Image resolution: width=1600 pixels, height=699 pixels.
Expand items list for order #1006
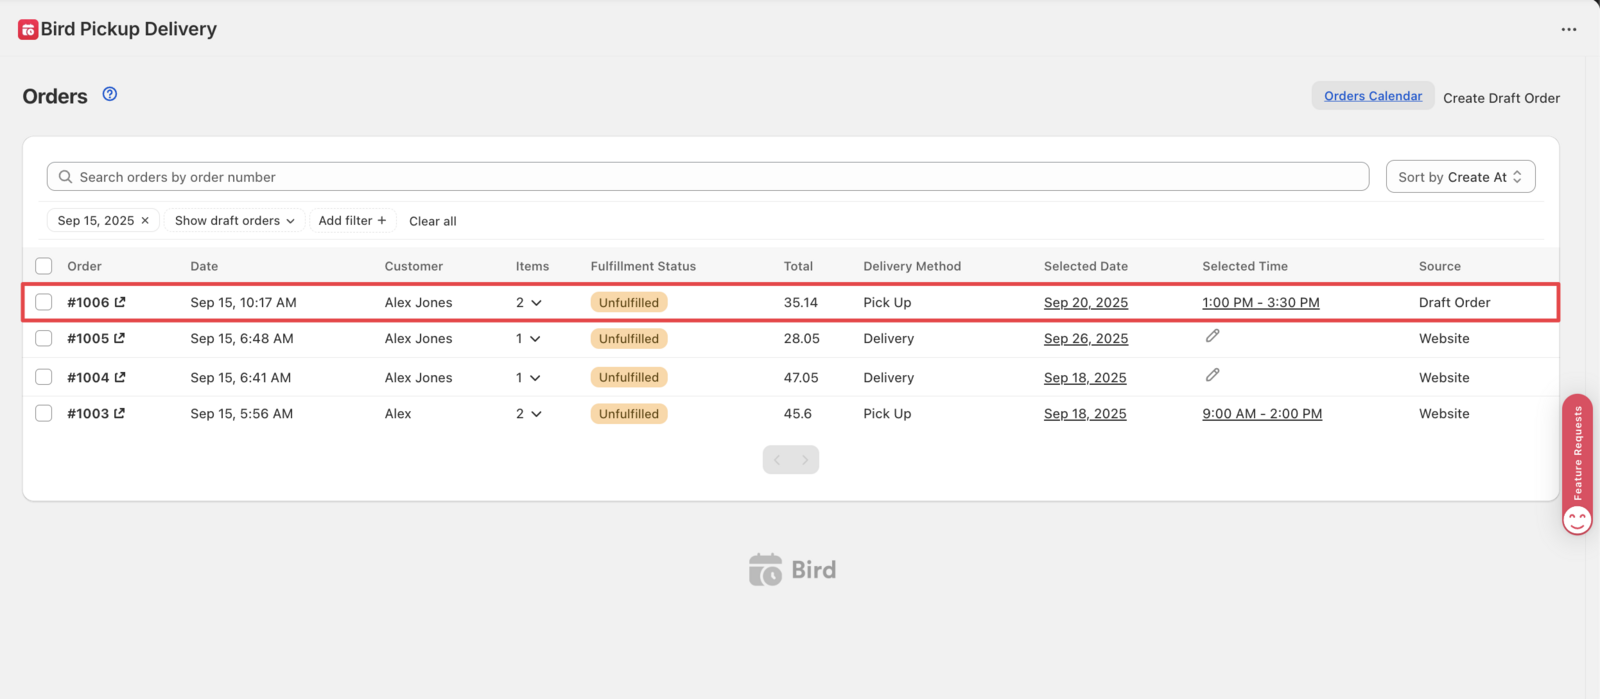(536, 302)
